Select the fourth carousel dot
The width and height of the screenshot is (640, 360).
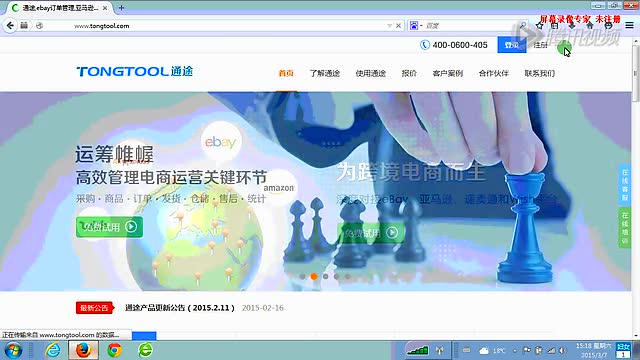[x=337, y=276]
